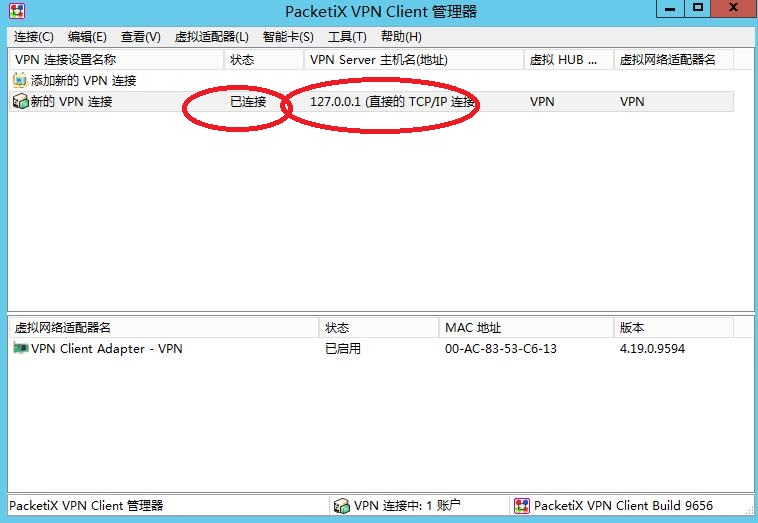Open the 编辑(E) menu
758x523 pixels.
87,37
